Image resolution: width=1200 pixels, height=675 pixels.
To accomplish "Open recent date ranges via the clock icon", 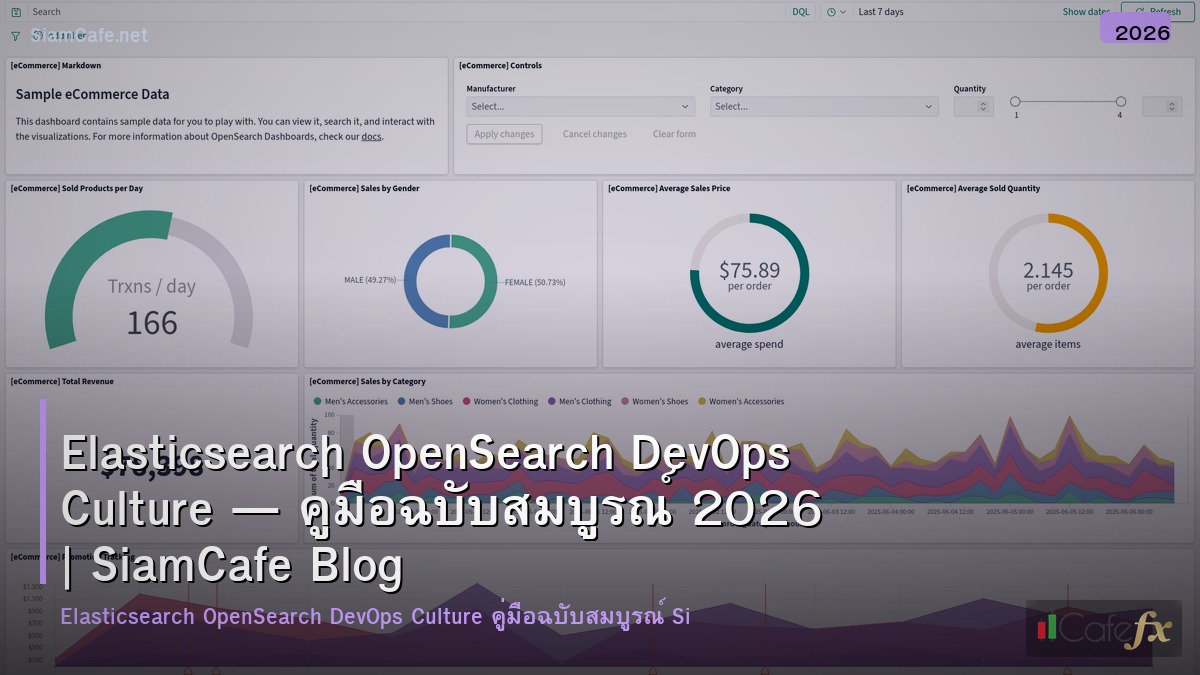I will pos(830,11).
